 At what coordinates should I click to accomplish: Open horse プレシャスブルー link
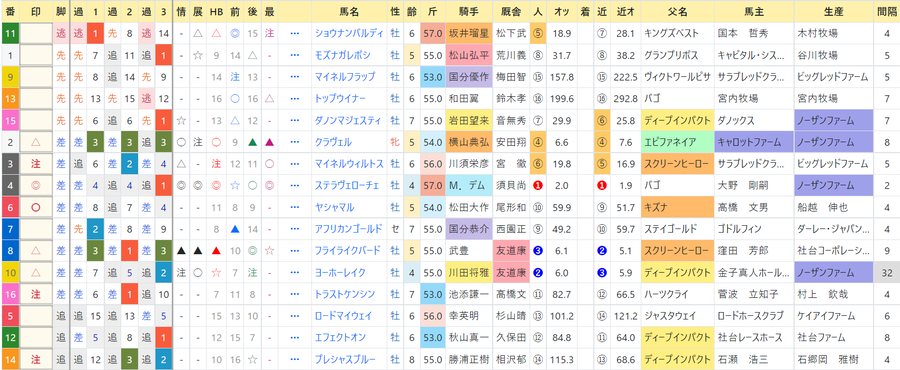pyautogui.click(x=345, y=359)
